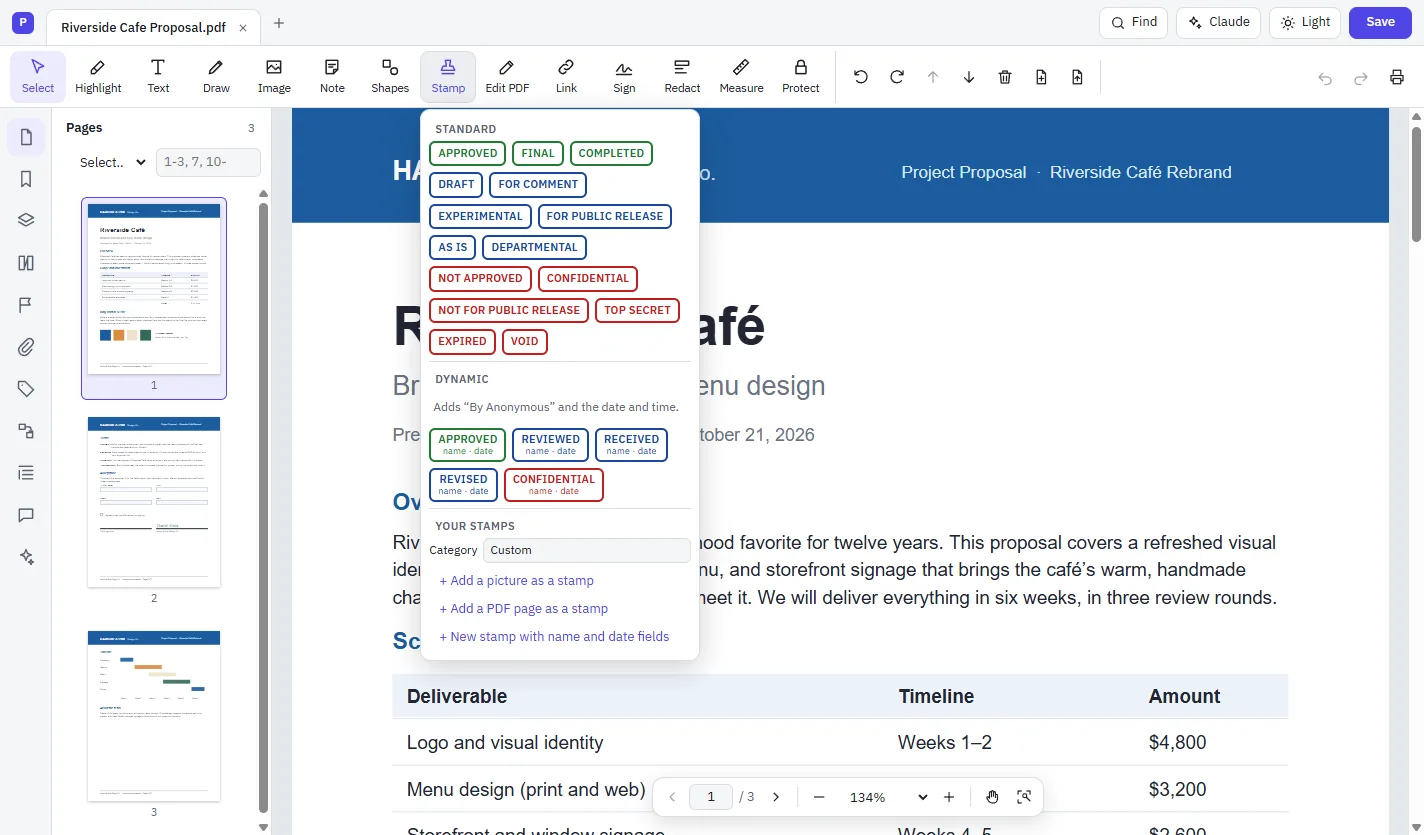Open the stamp Category dropdown set to Custom
1424x835 pixels.
pyautogui.click(x=587, y=550)
